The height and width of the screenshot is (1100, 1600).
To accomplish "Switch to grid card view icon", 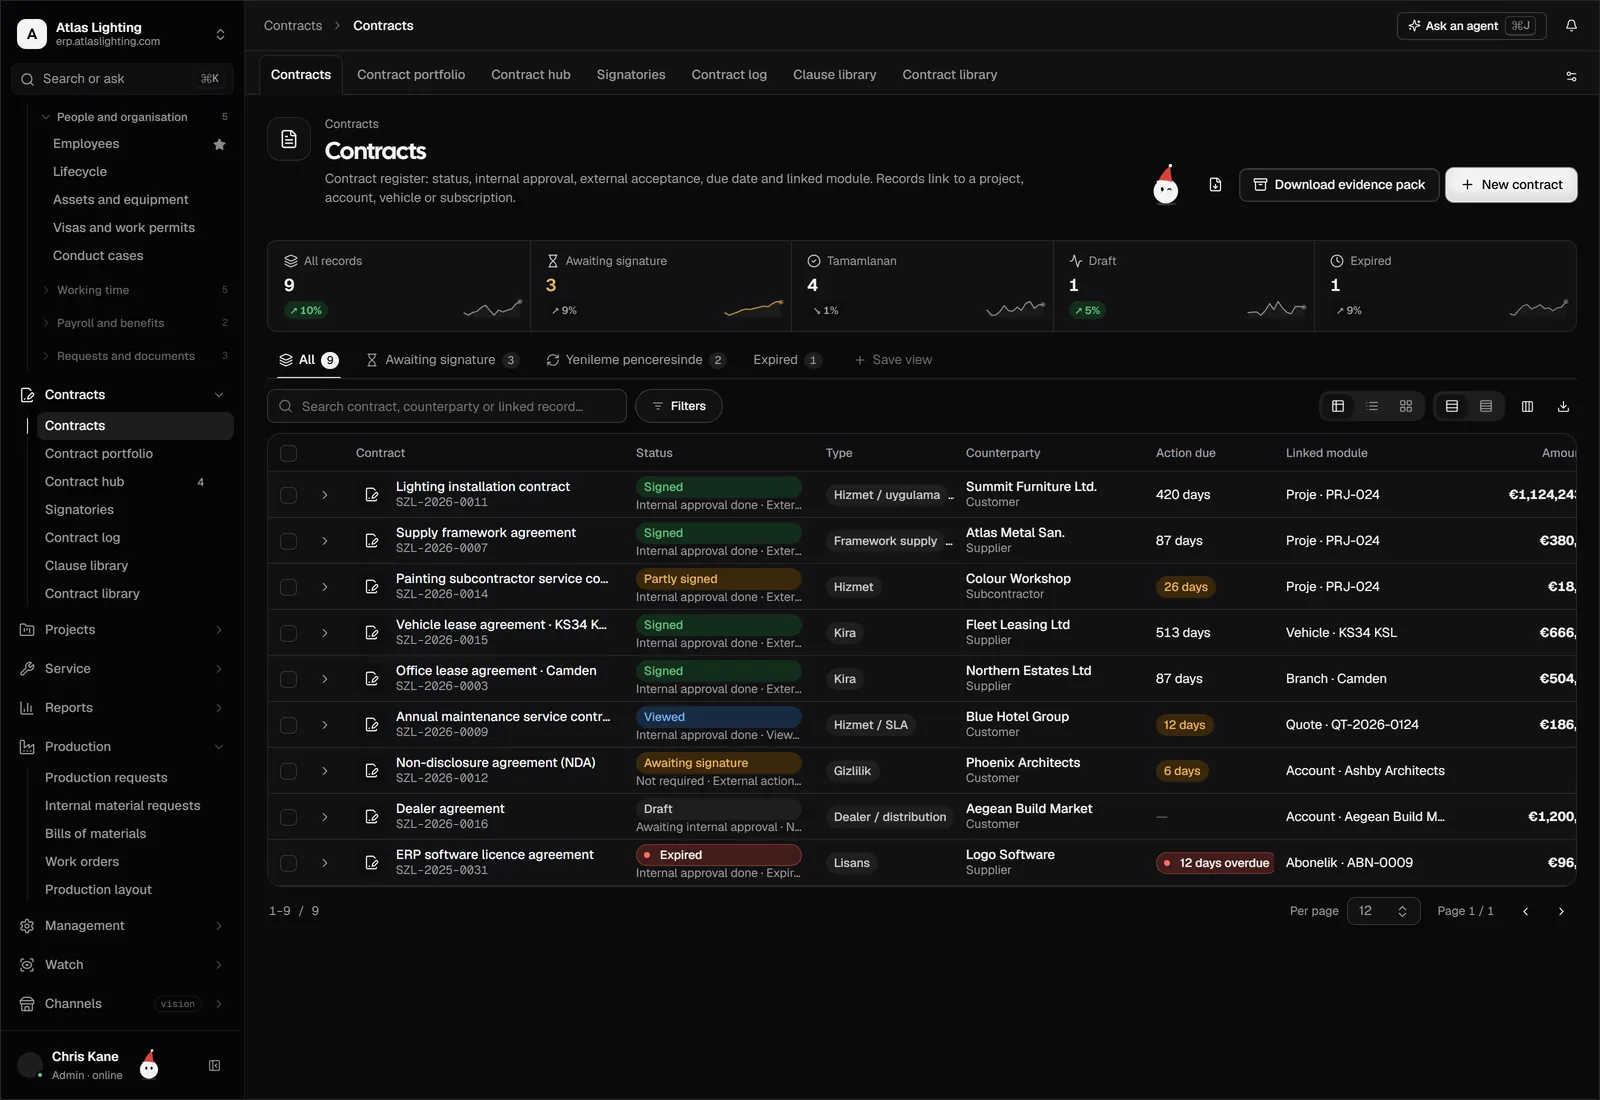I will tap(1405, 406).
